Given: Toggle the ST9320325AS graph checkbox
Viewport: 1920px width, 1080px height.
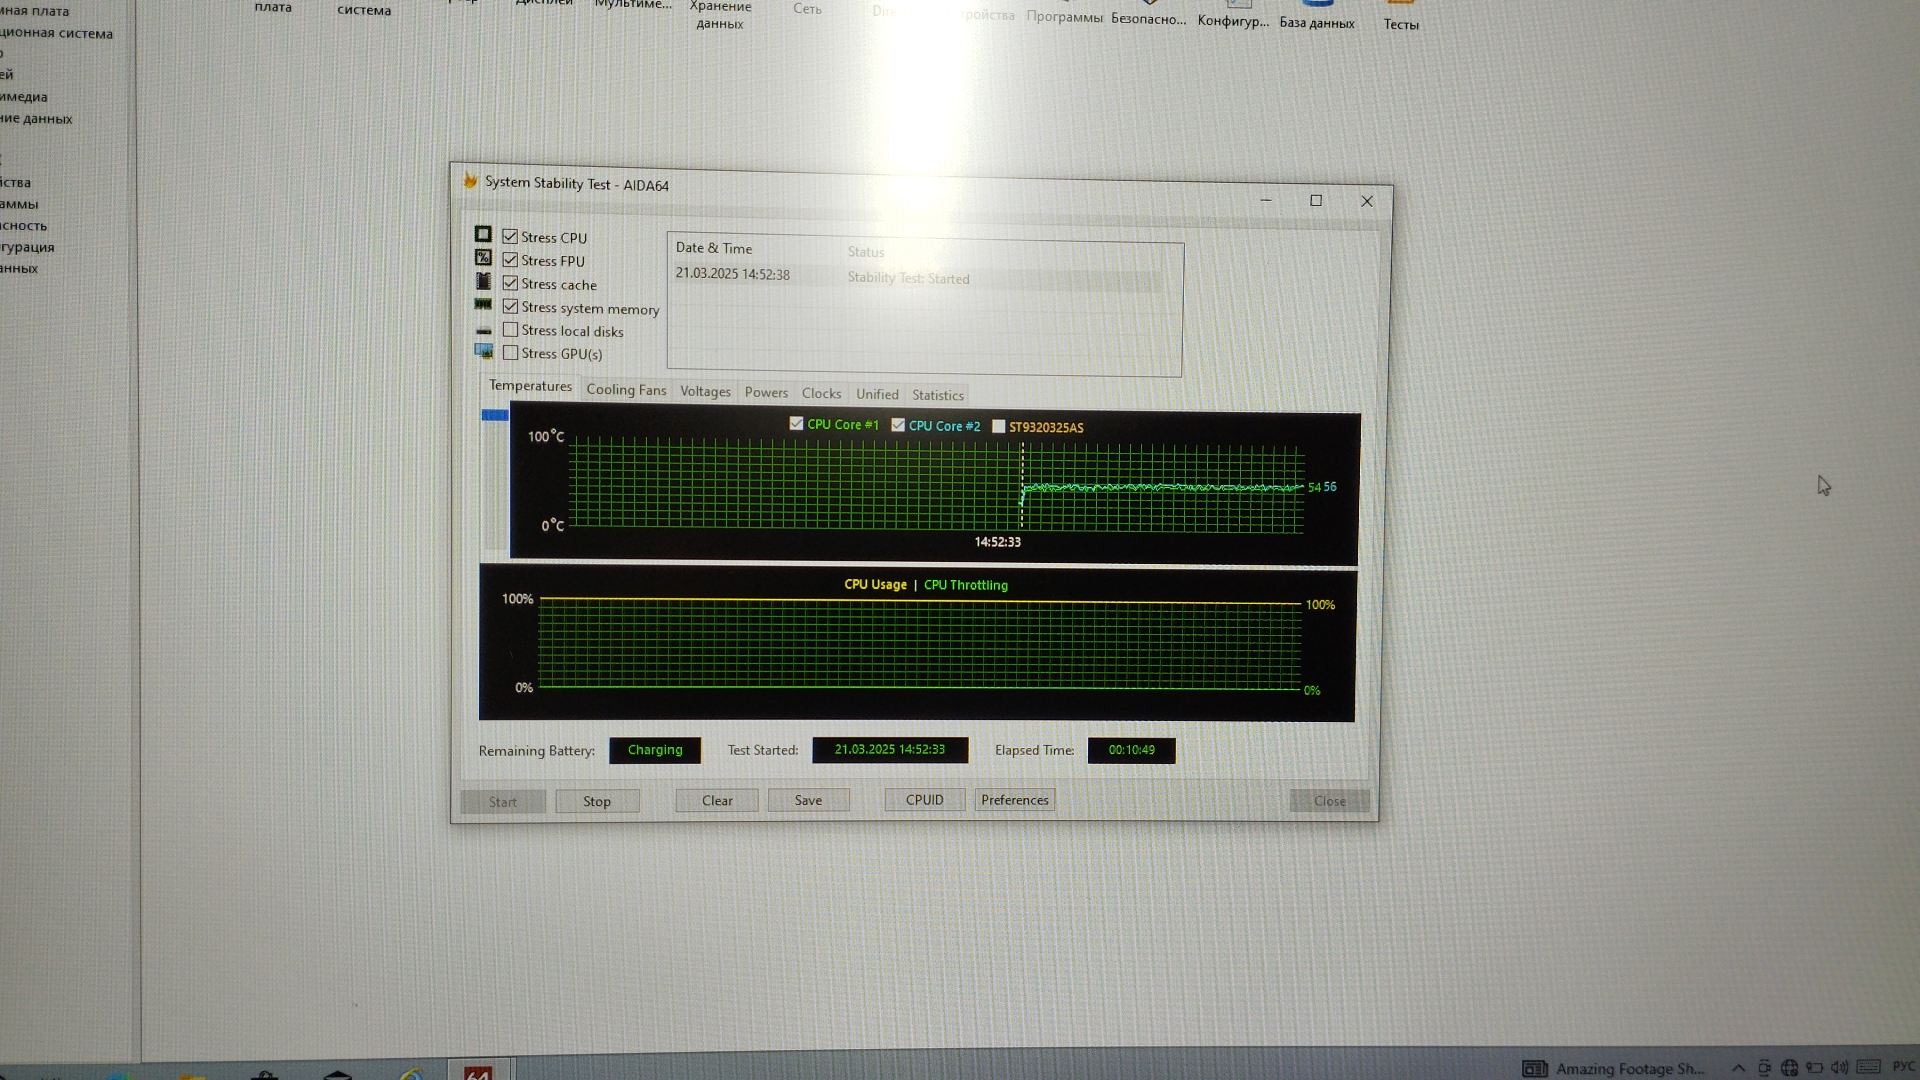Looking at the screenshot, I should [998, 426].
